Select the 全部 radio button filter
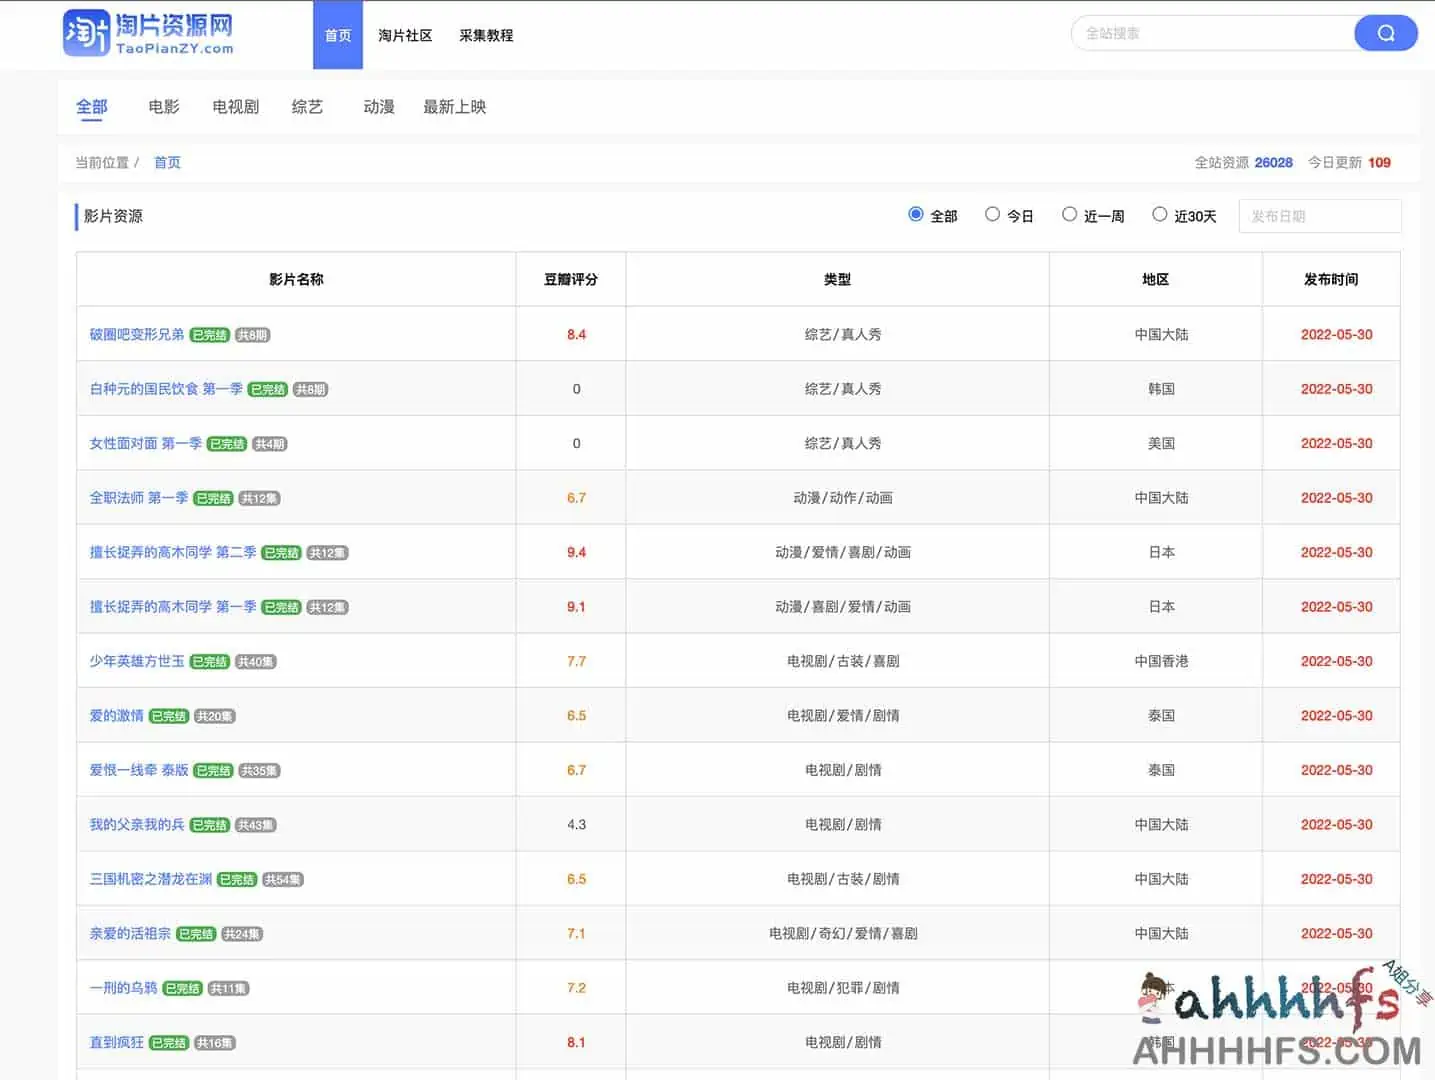 coord(915,214)
